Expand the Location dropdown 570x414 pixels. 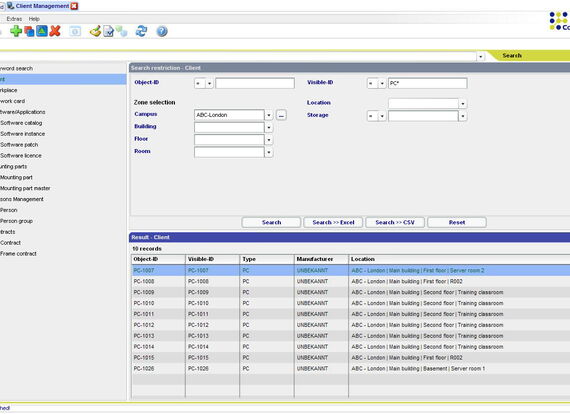462,104
